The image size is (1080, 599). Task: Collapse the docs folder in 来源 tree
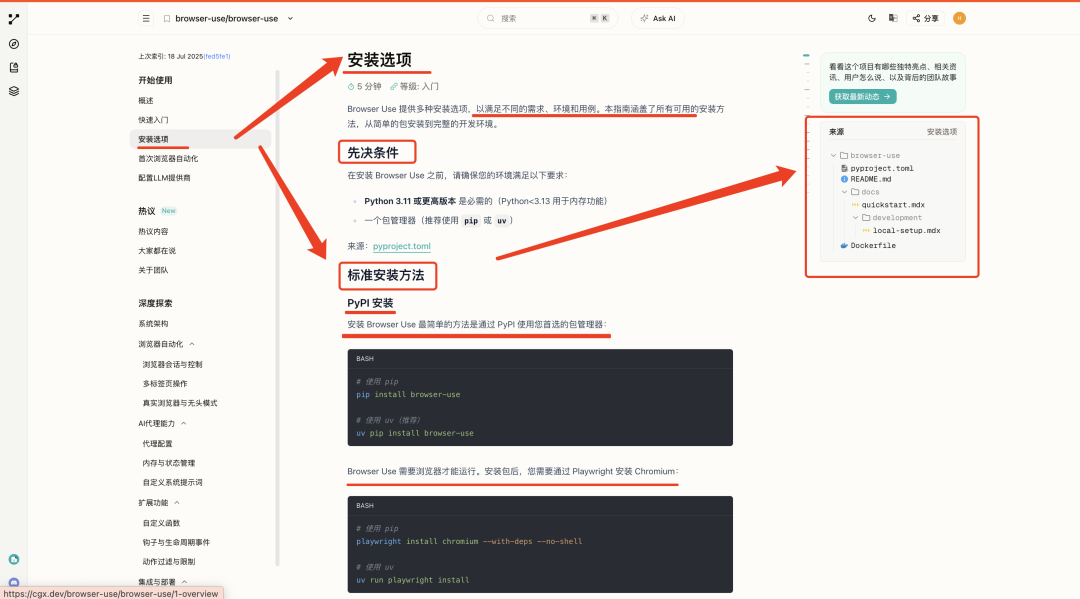pos(844,192)
